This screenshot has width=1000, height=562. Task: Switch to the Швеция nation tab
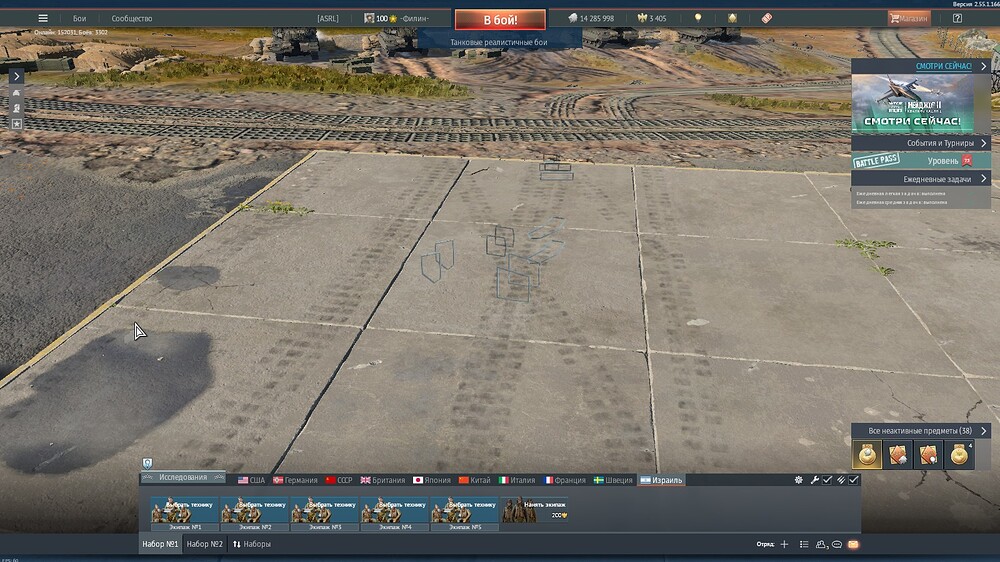click(613, 480)
